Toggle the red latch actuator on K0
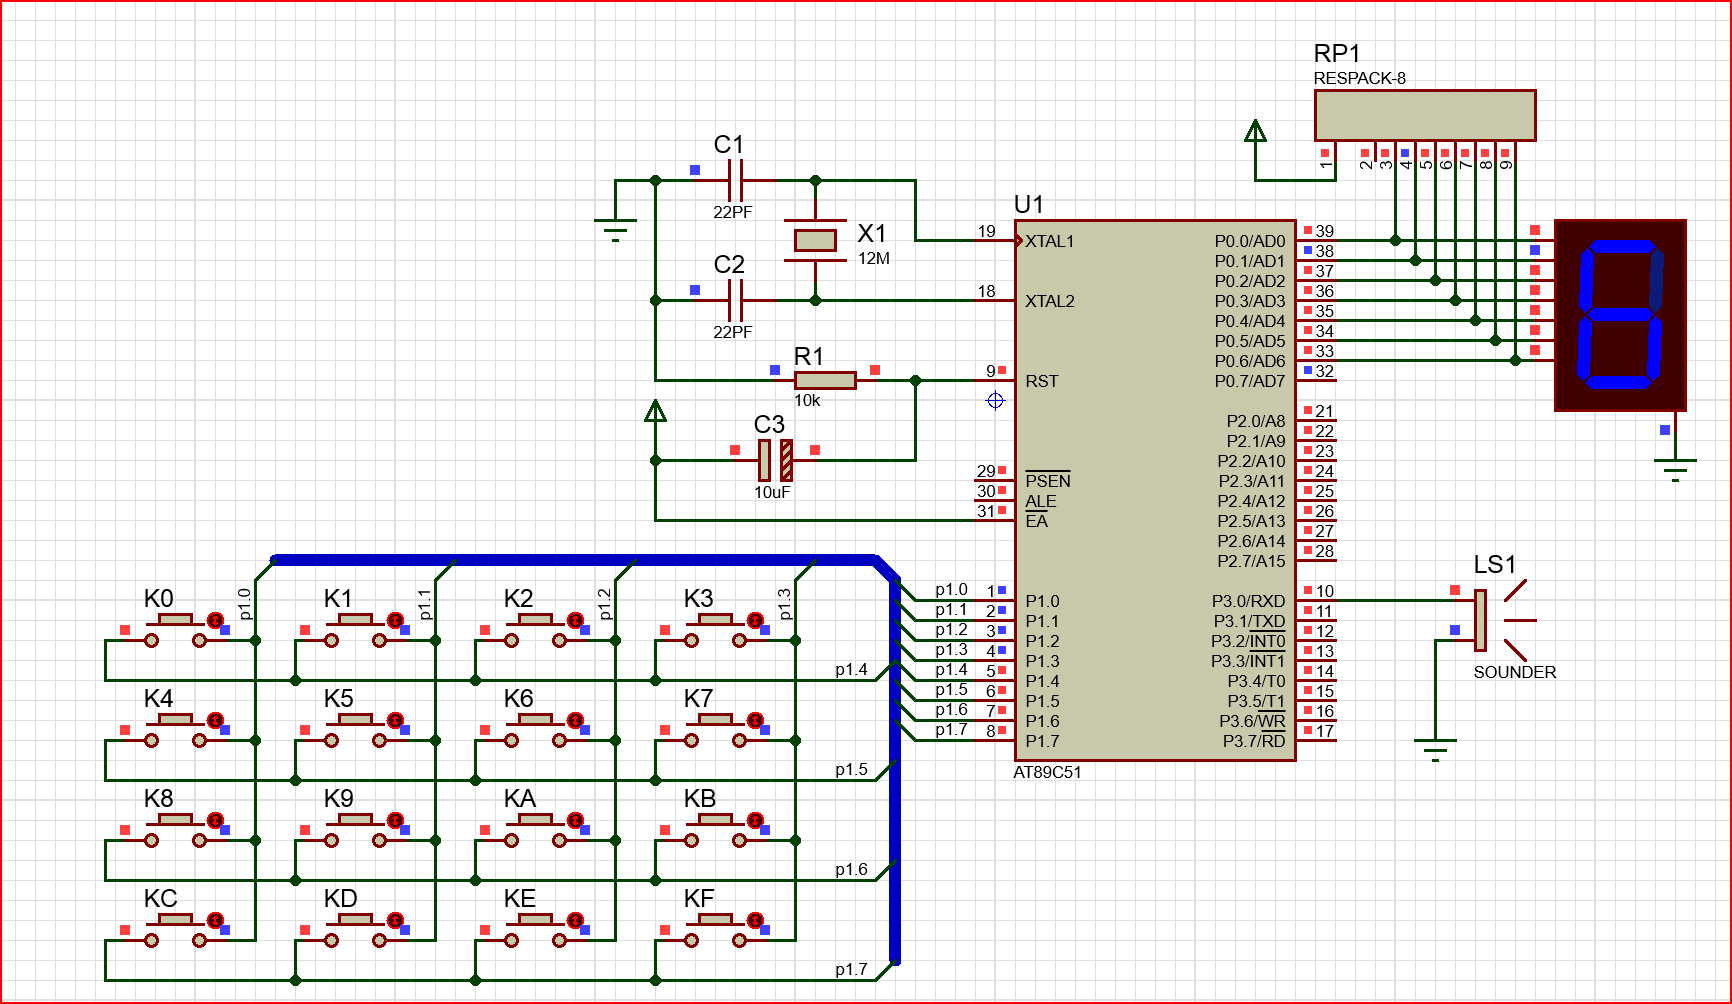Screen dimensions: 1732x1004 215,620
